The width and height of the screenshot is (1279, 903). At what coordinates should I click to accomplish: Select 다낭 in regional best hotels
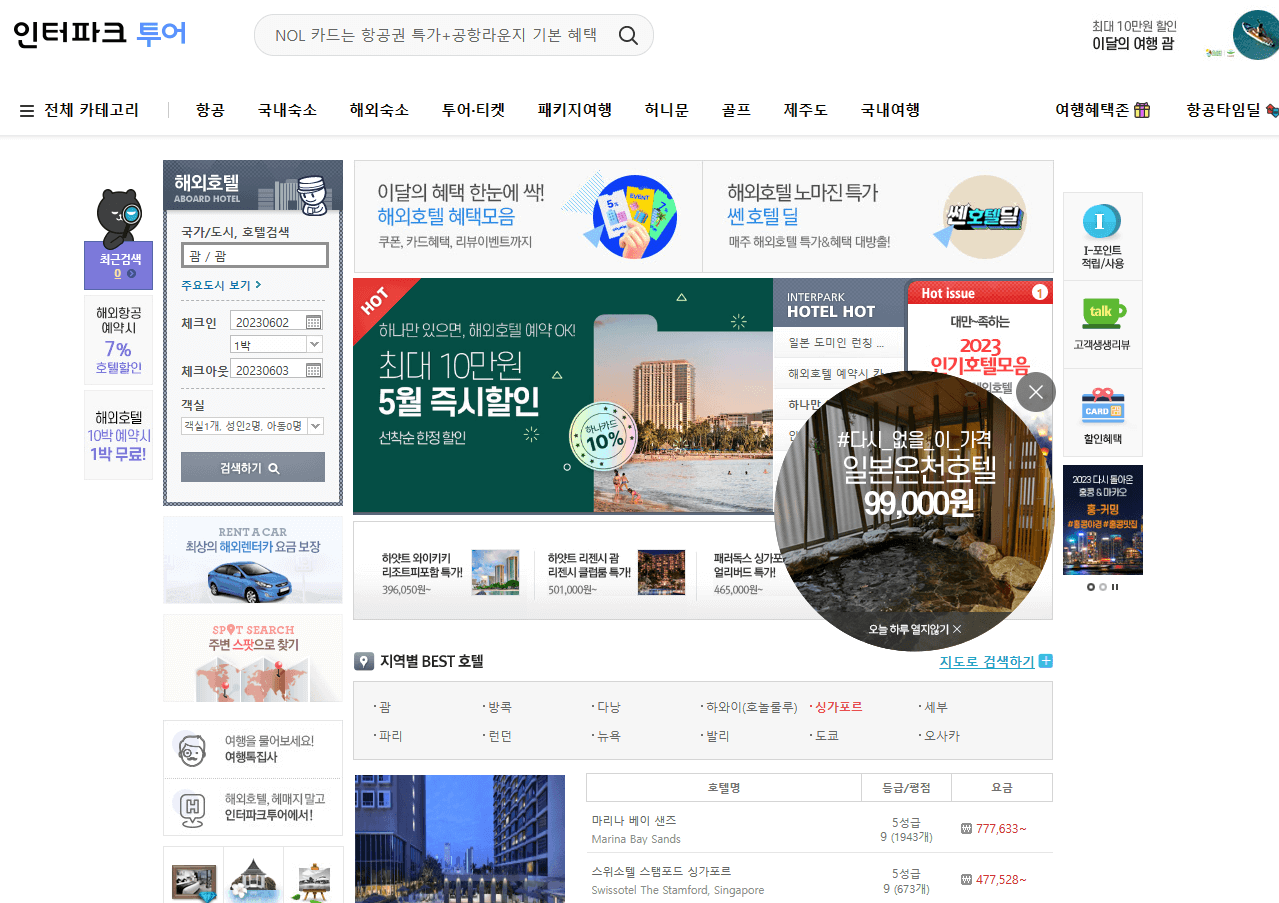coord(607,707)
